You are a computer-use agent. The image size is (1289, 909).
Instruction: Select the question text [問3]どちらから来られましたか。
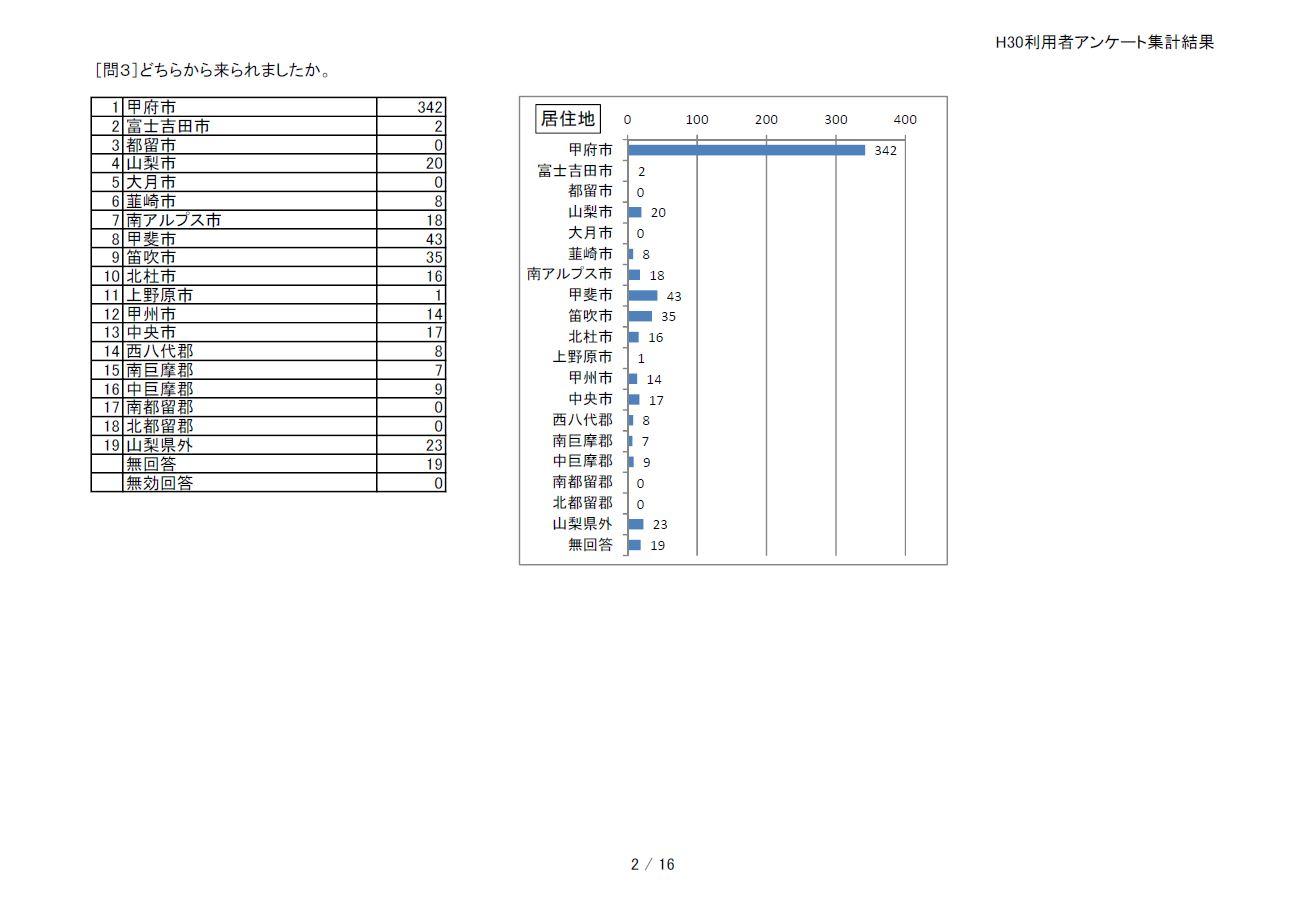click(213, 70)
